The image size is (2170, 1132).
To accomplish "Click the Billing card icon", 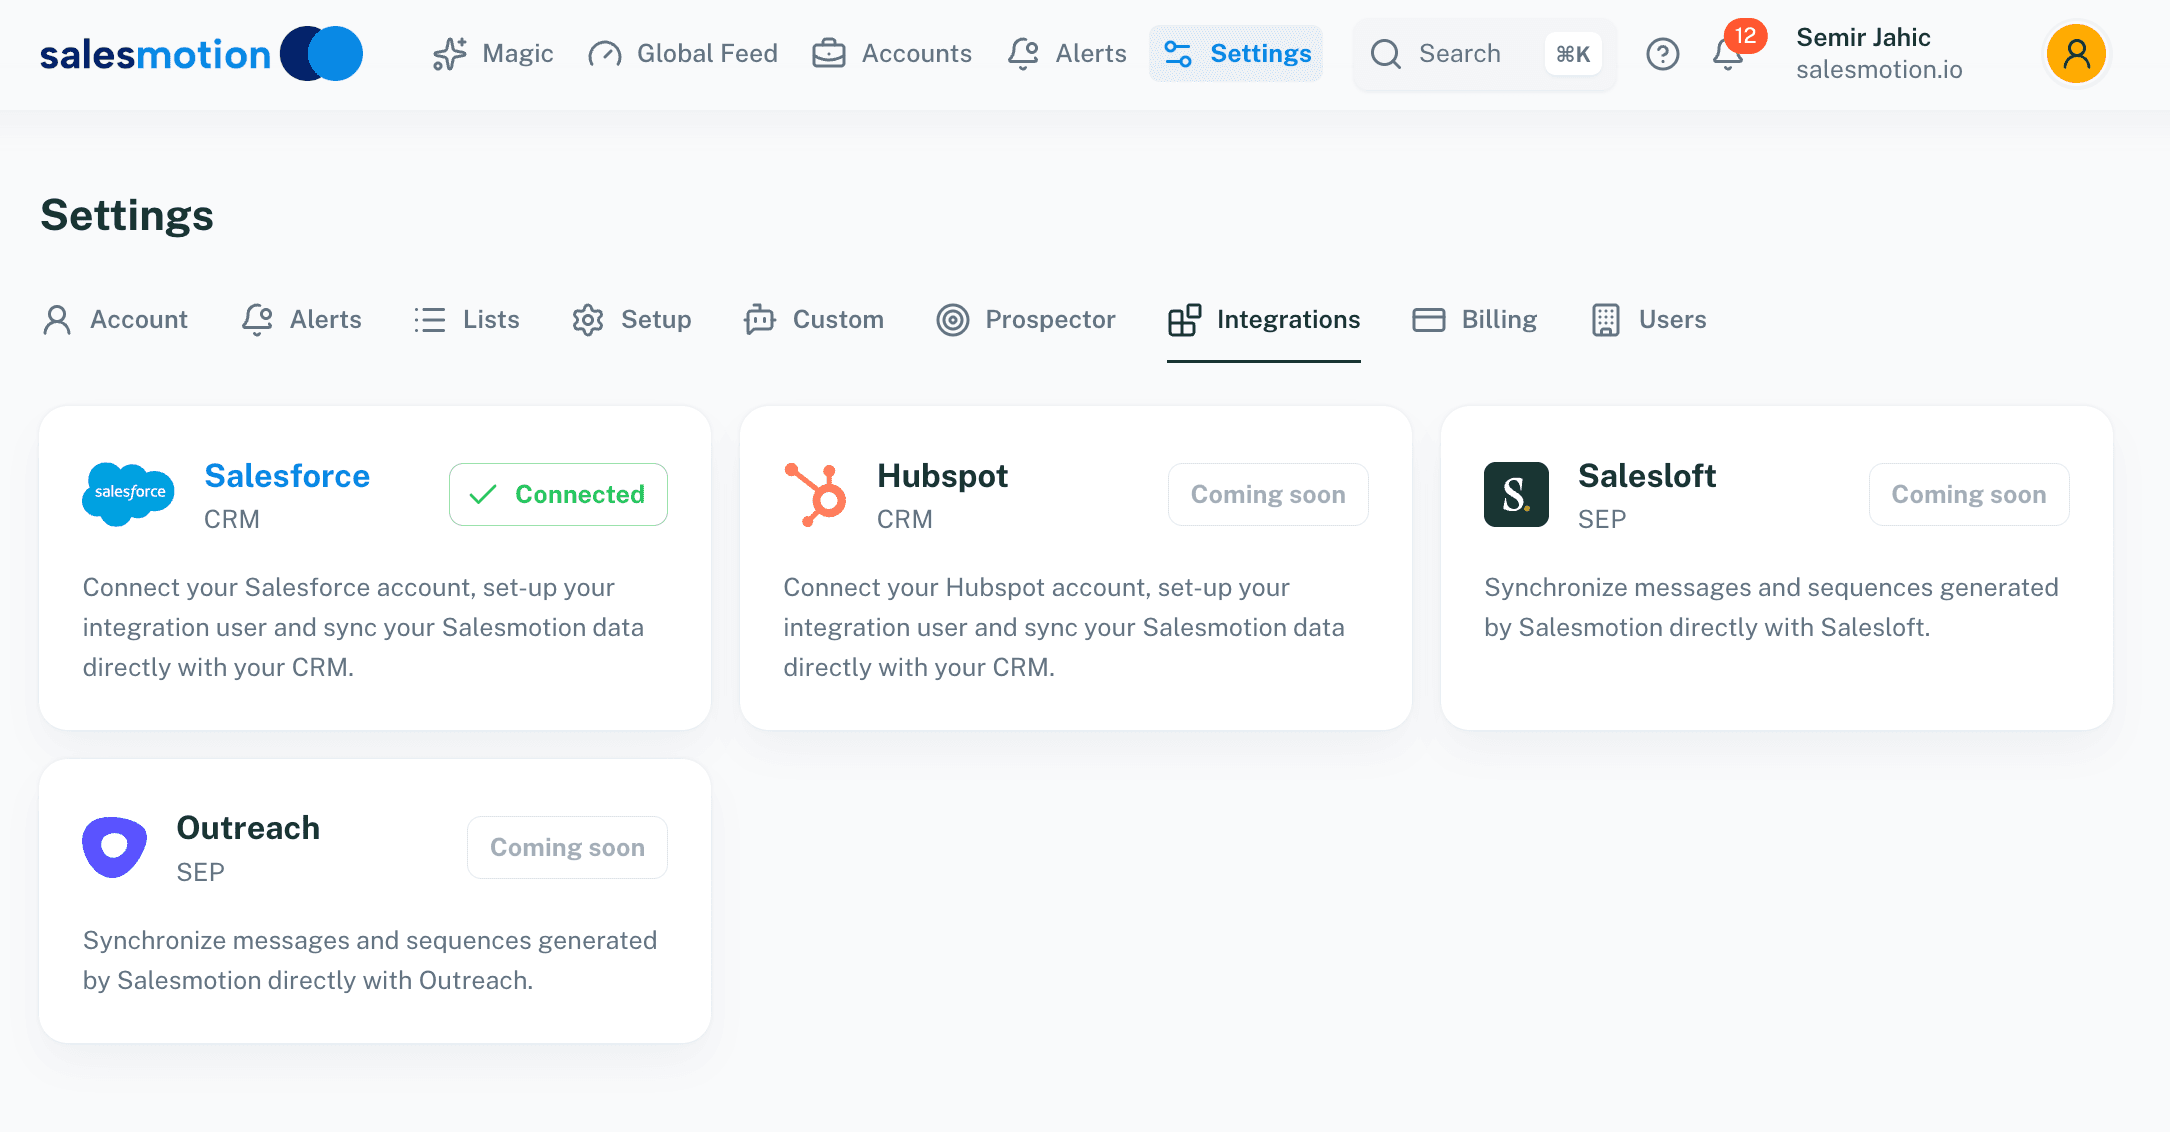I will click(x=1429, y=320).
